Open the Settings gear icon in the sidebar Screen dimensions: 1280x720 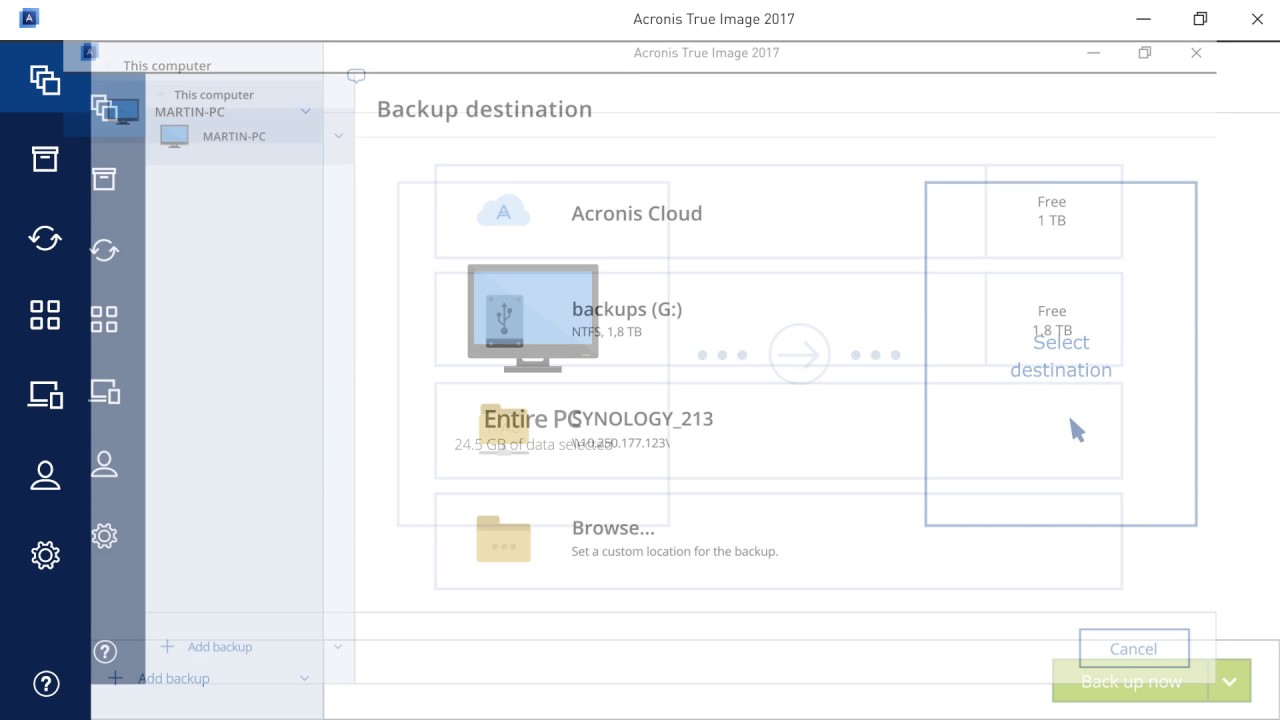[x=45, y=555]
